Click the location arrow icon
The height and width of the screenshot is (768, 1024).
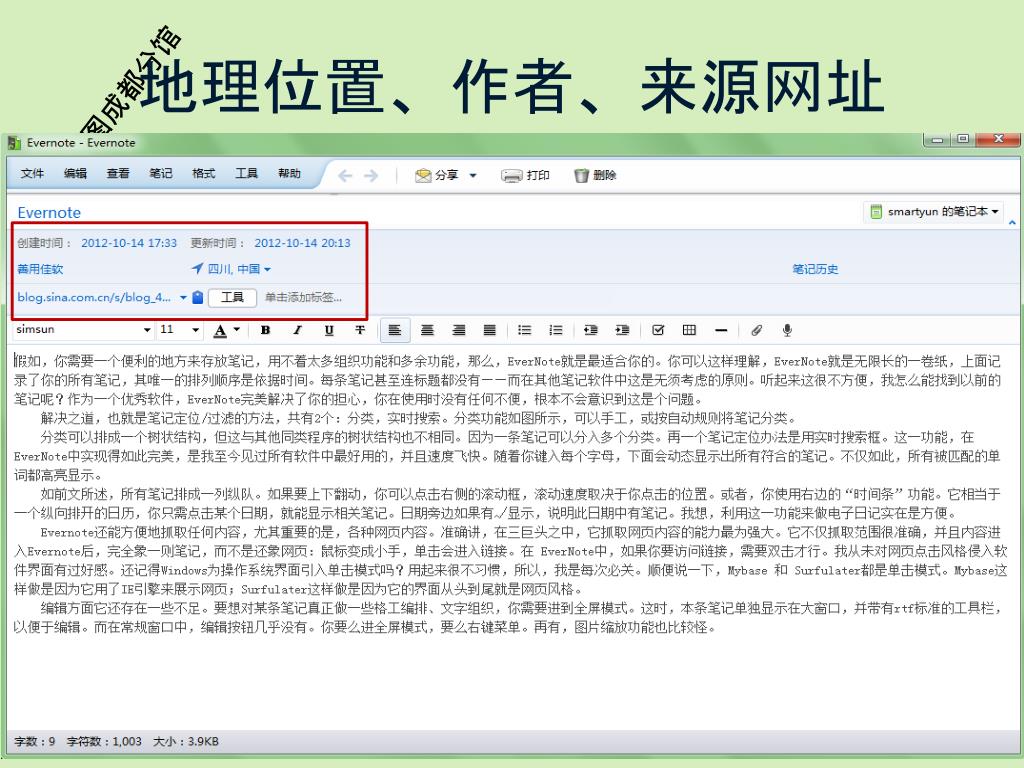pyautogui.click(x=197, y=268)
